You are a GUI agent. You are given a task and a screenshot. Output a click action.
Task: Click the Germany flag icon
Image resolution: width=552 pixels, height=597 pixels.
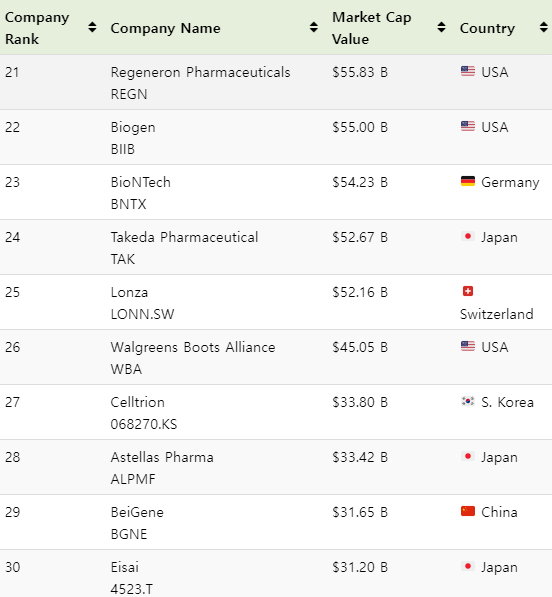pos(467,181)
